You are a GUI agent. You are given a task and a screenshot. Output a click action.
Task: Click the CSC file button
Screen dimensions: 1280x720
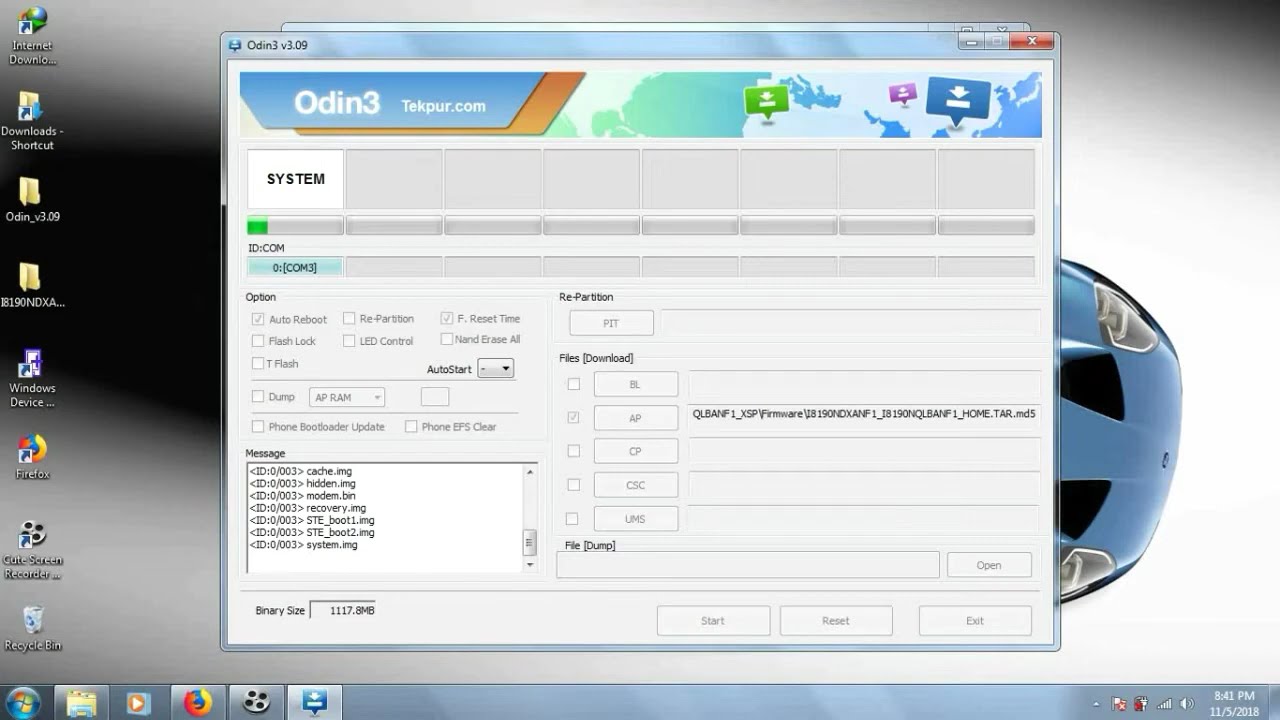tap(636, 485)
